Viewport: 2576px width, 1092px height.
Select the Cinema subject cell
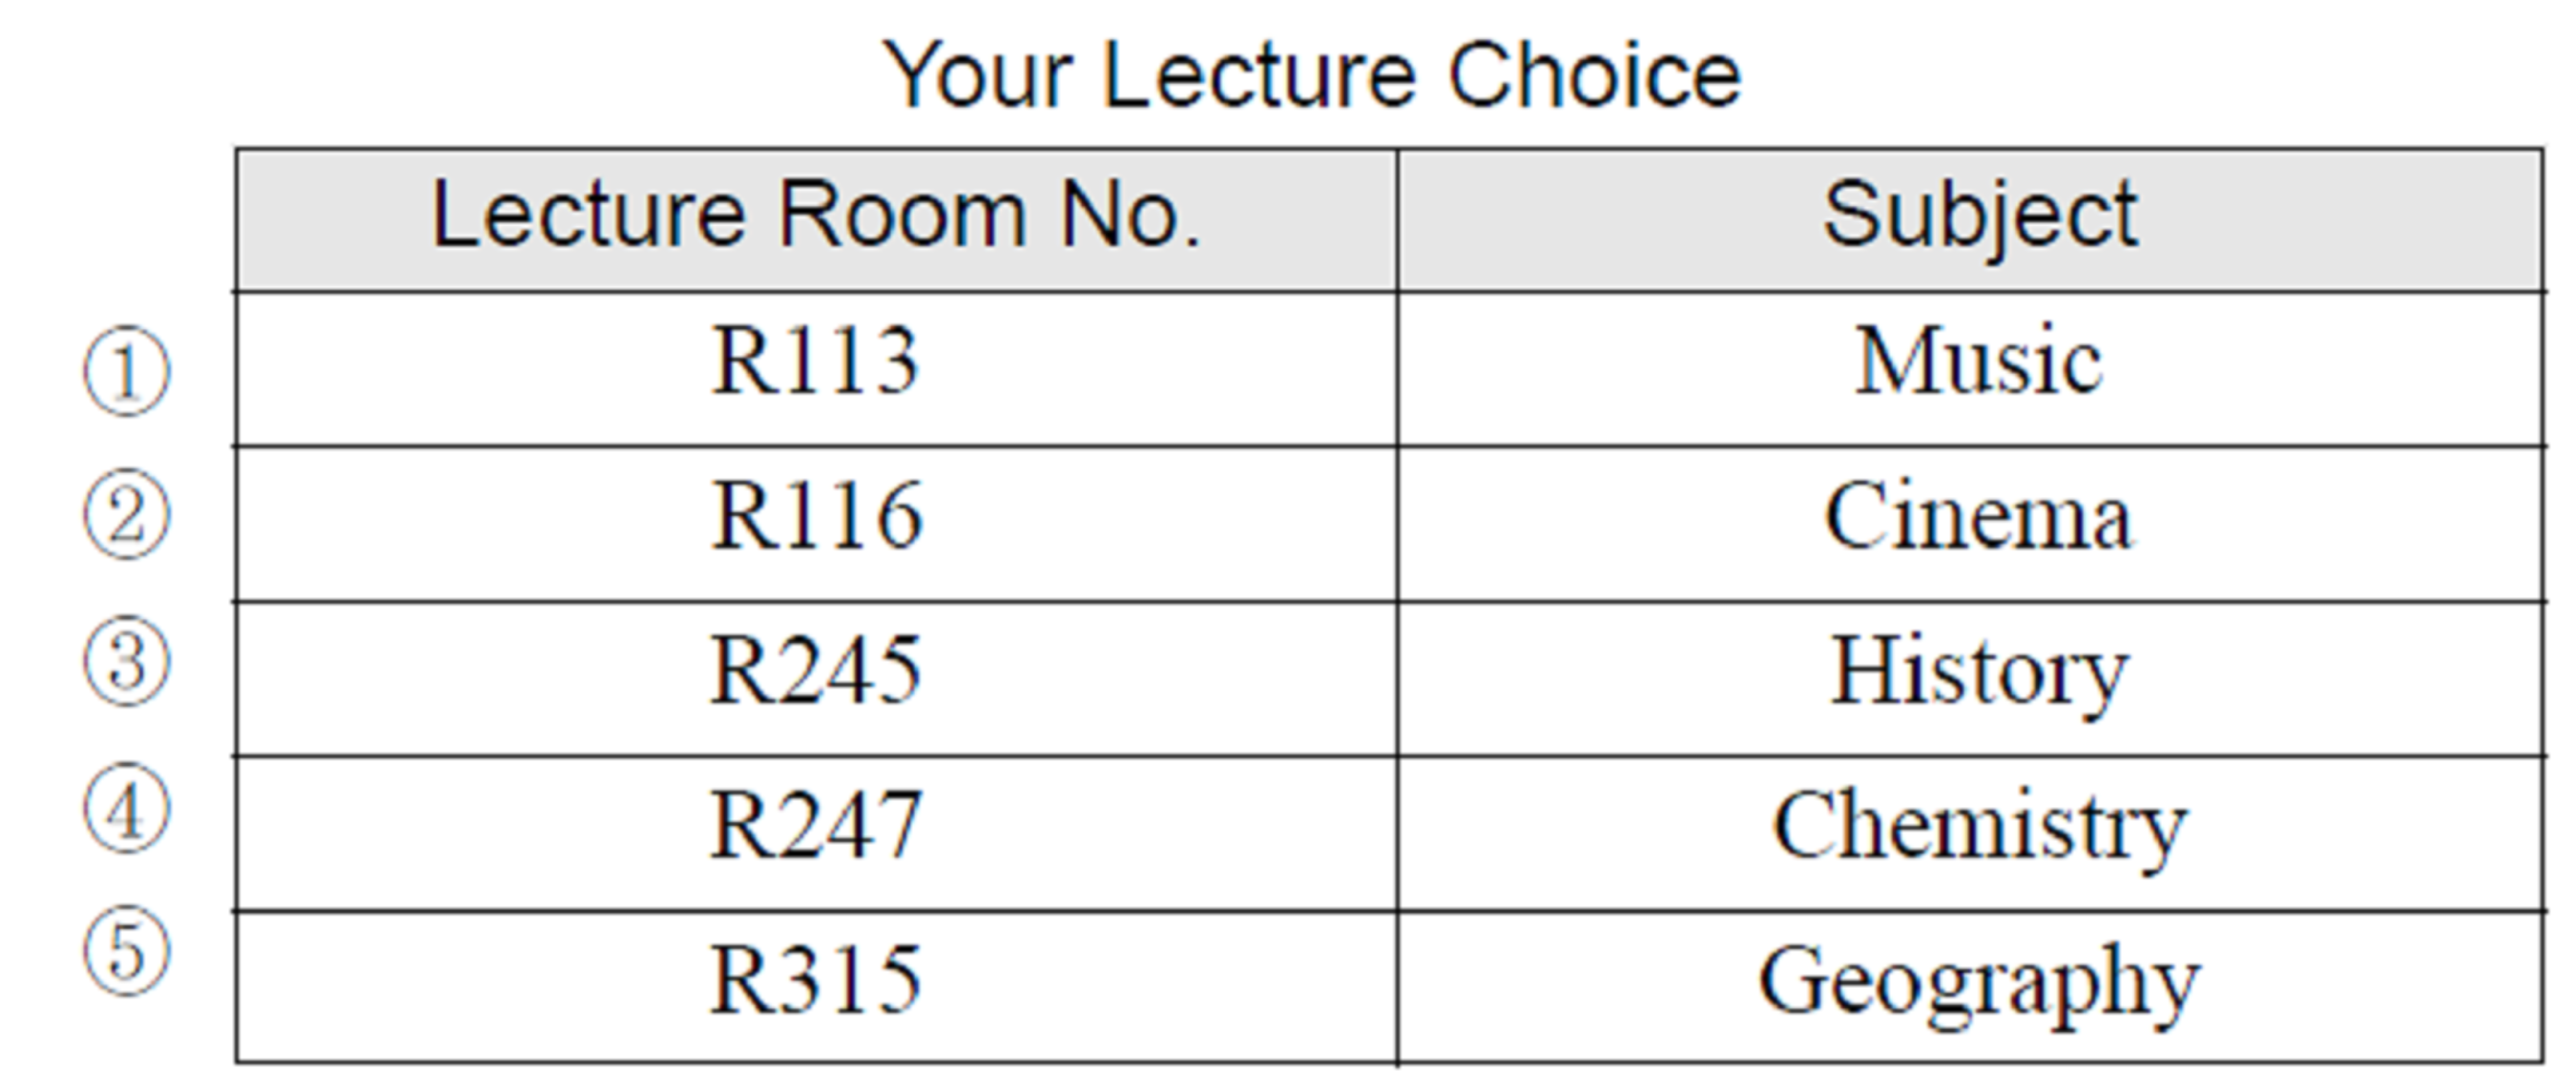tap(1971, 524)
